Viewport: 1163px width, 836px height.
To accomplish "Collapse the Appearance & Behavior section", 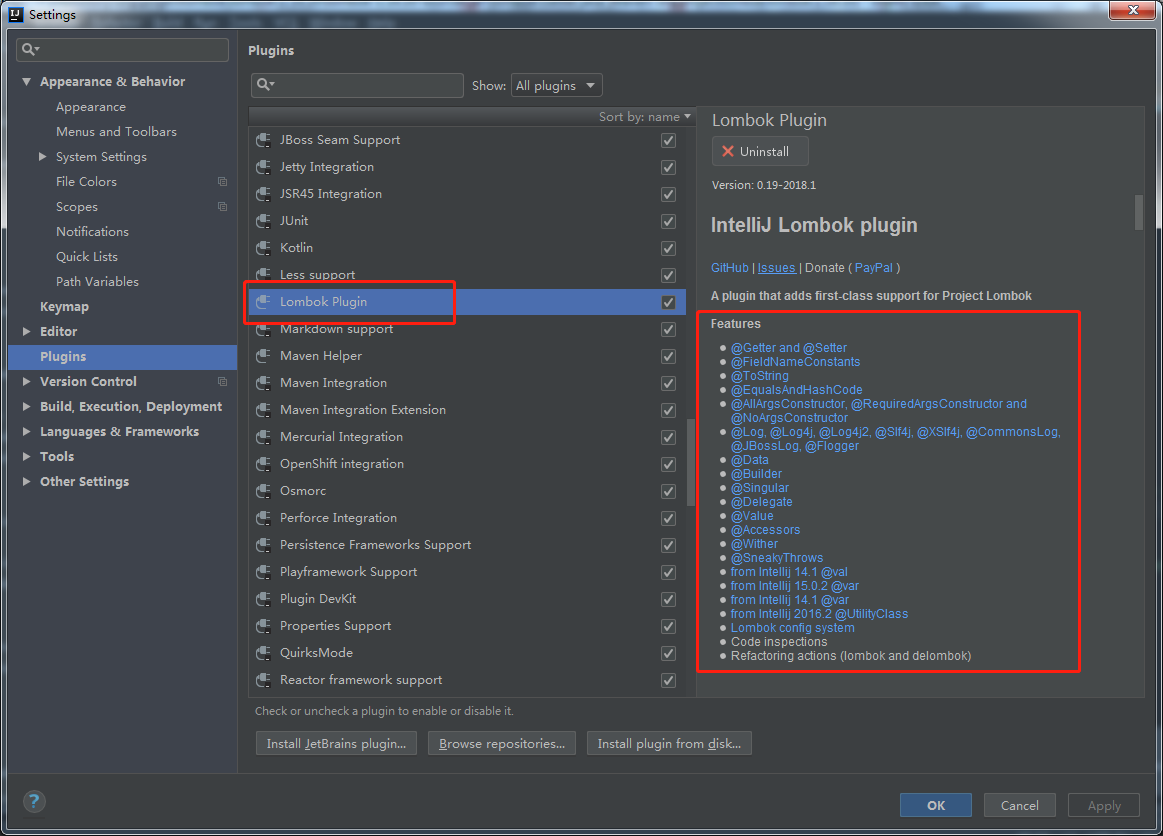I will 27,82.
